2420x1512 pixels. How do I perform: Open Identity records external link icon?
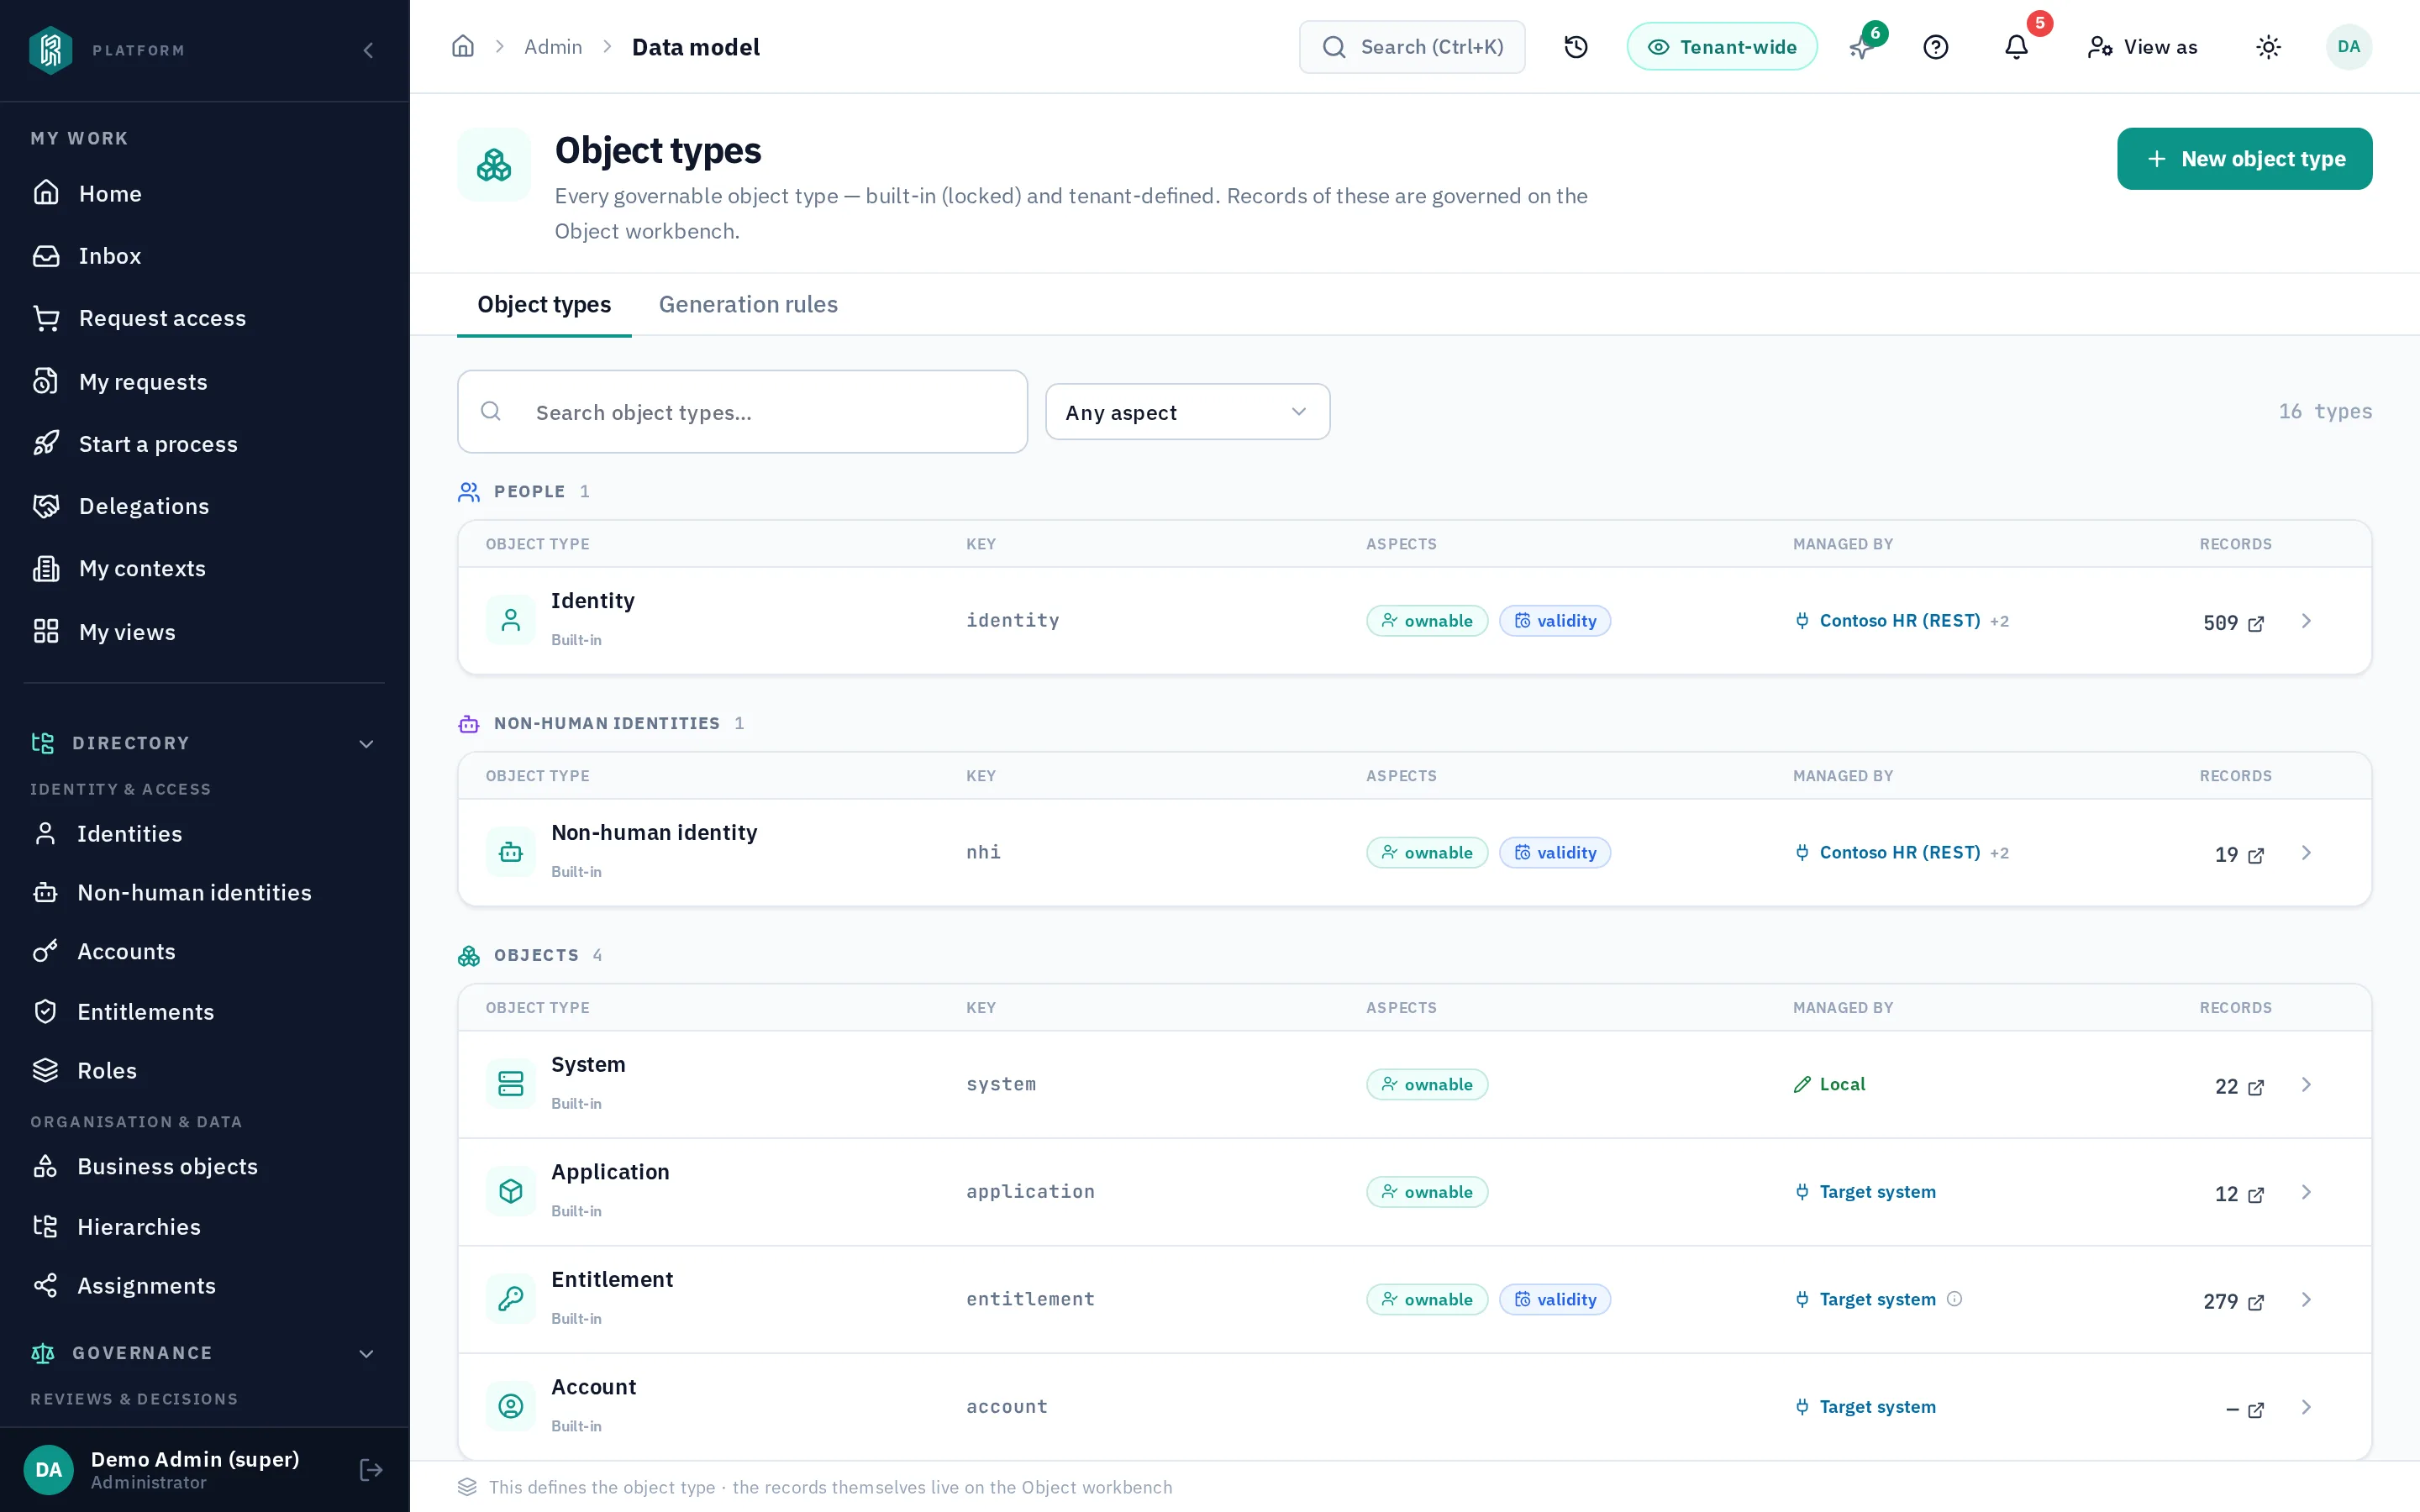(2256, 623)
